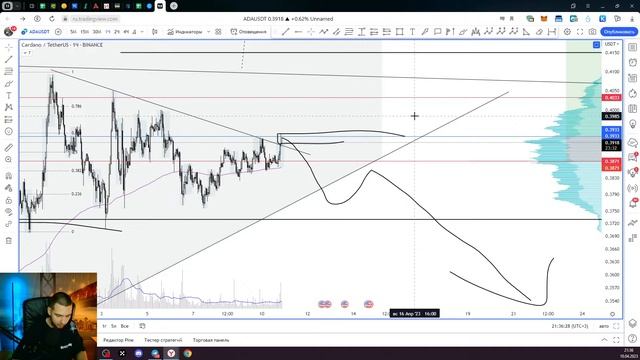Create an alert with the Alerts button

point(248,32)
